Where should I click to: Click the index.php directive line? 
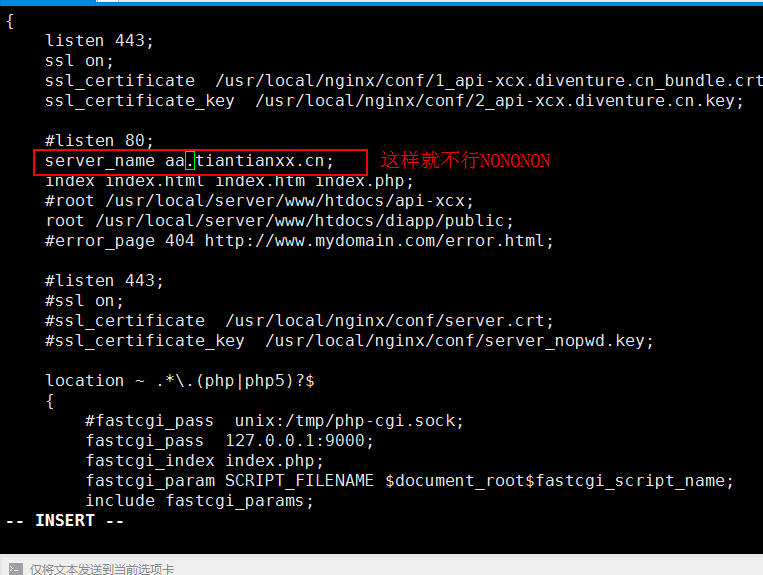(x=229, y=181)
